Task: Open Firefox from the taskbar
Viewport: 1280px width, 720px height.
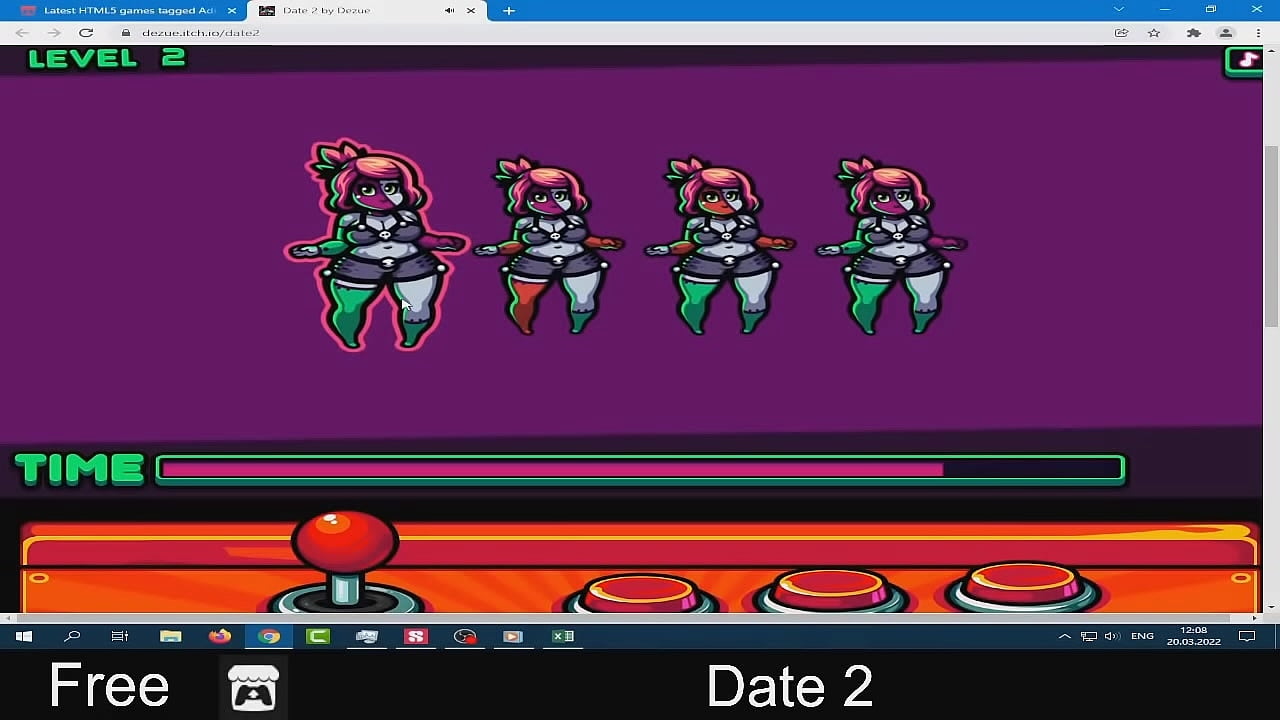Action: pyautogui.click(x=219, y=636)
